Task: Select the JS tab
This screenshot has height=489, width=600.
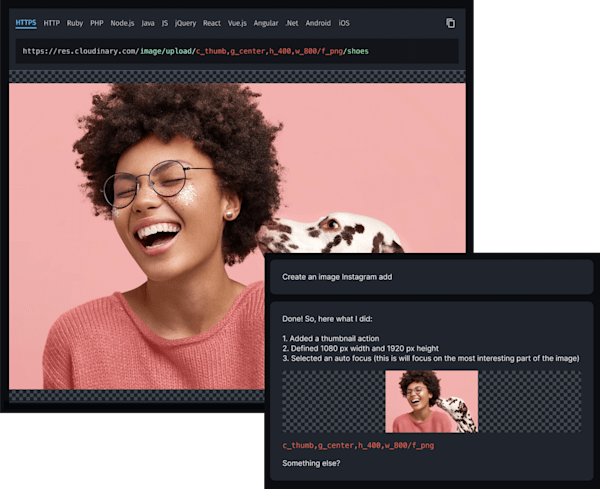Action: pyautogui.click(x=165, y=22)
